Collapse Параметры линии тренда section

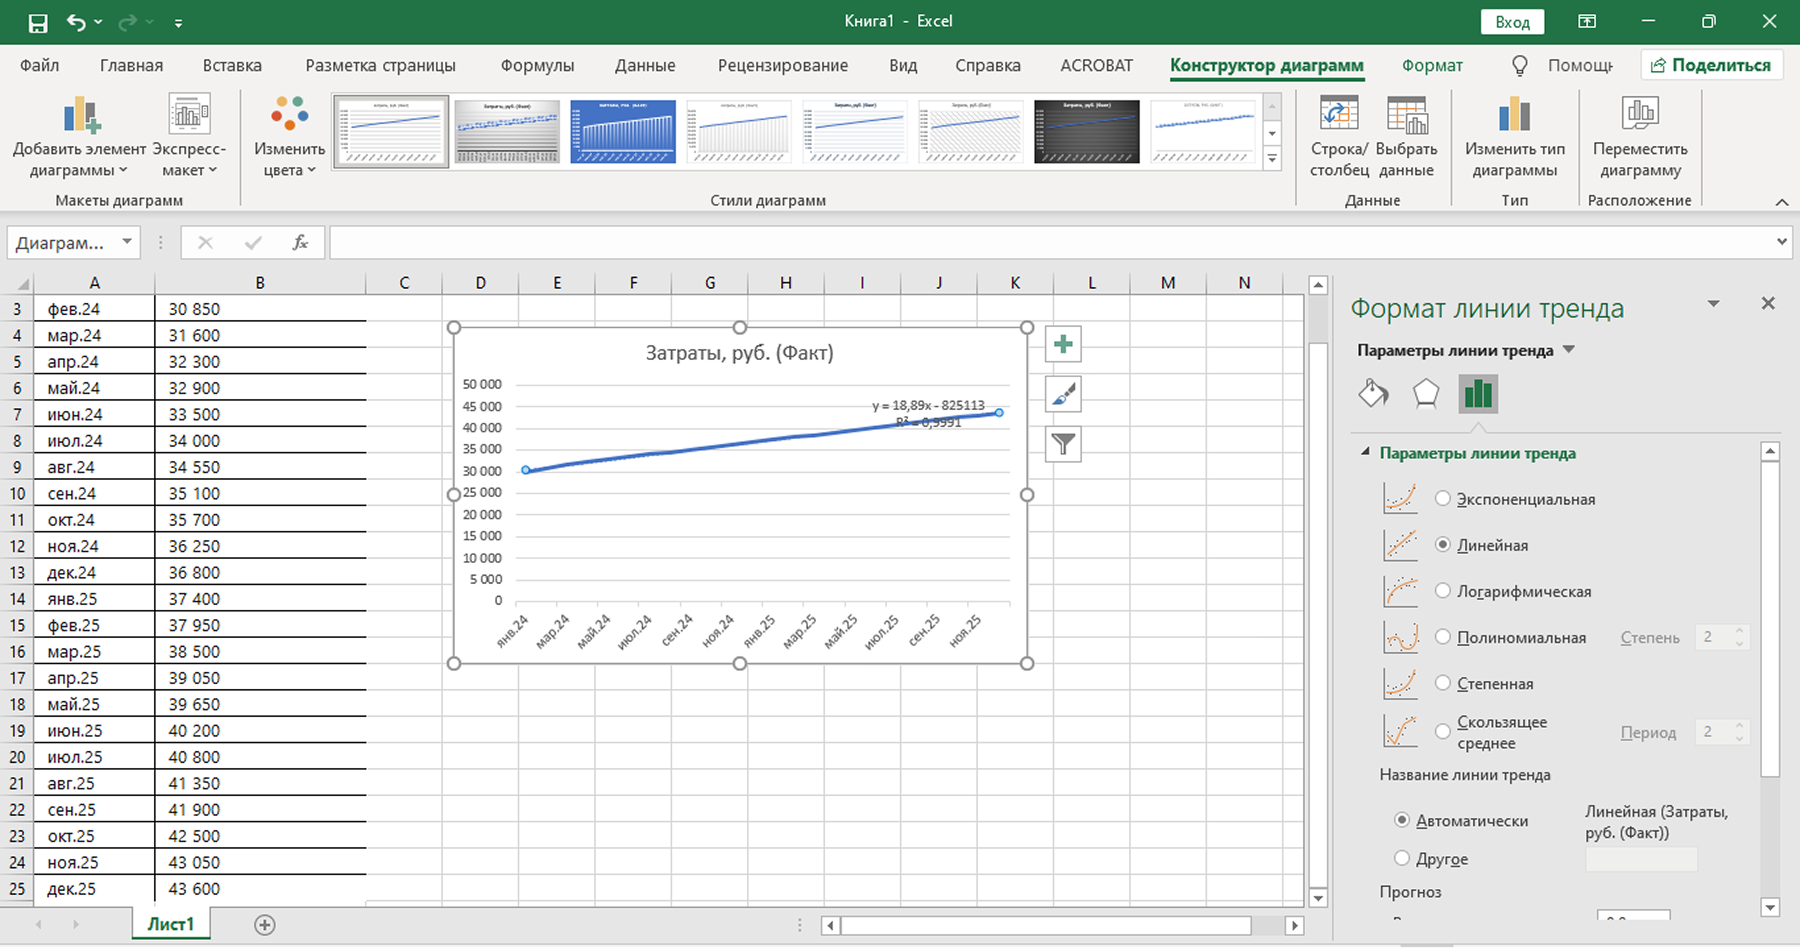[1365, 453]
